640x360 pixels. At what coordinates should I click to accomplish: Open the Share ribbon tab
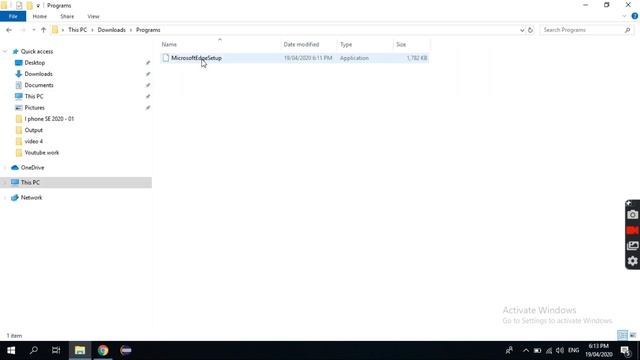pos(67,16)
